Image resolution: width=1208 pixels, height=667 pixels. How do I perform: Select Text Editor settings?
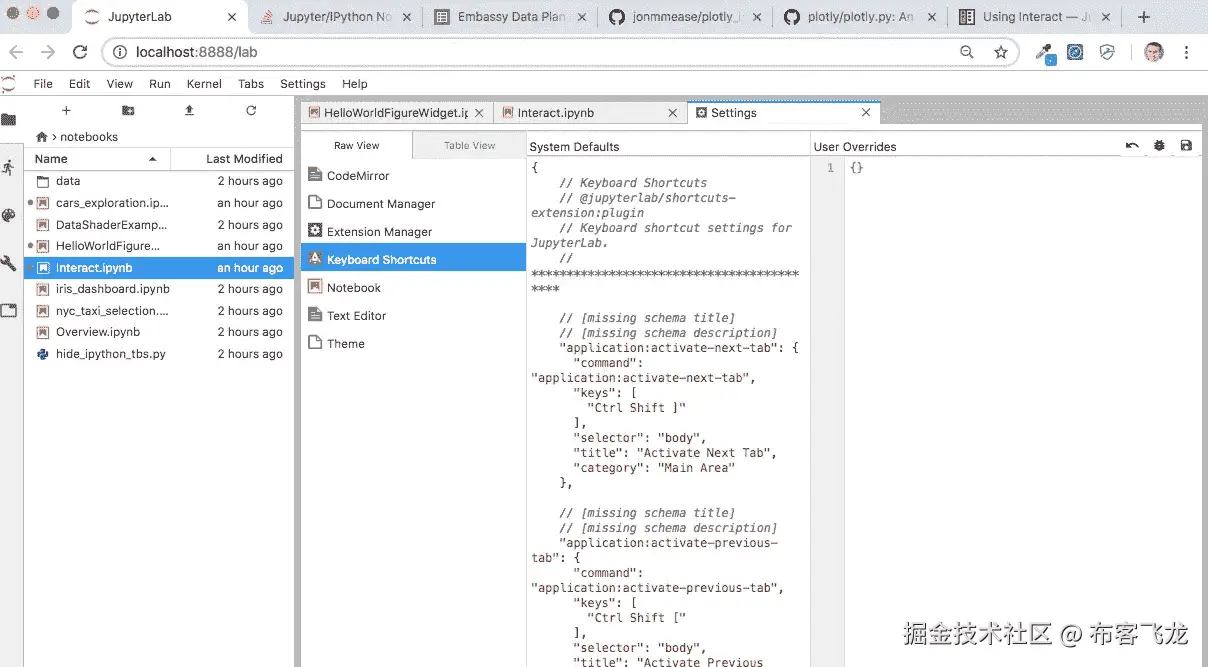pyautogui.click(x=413, y=316)
